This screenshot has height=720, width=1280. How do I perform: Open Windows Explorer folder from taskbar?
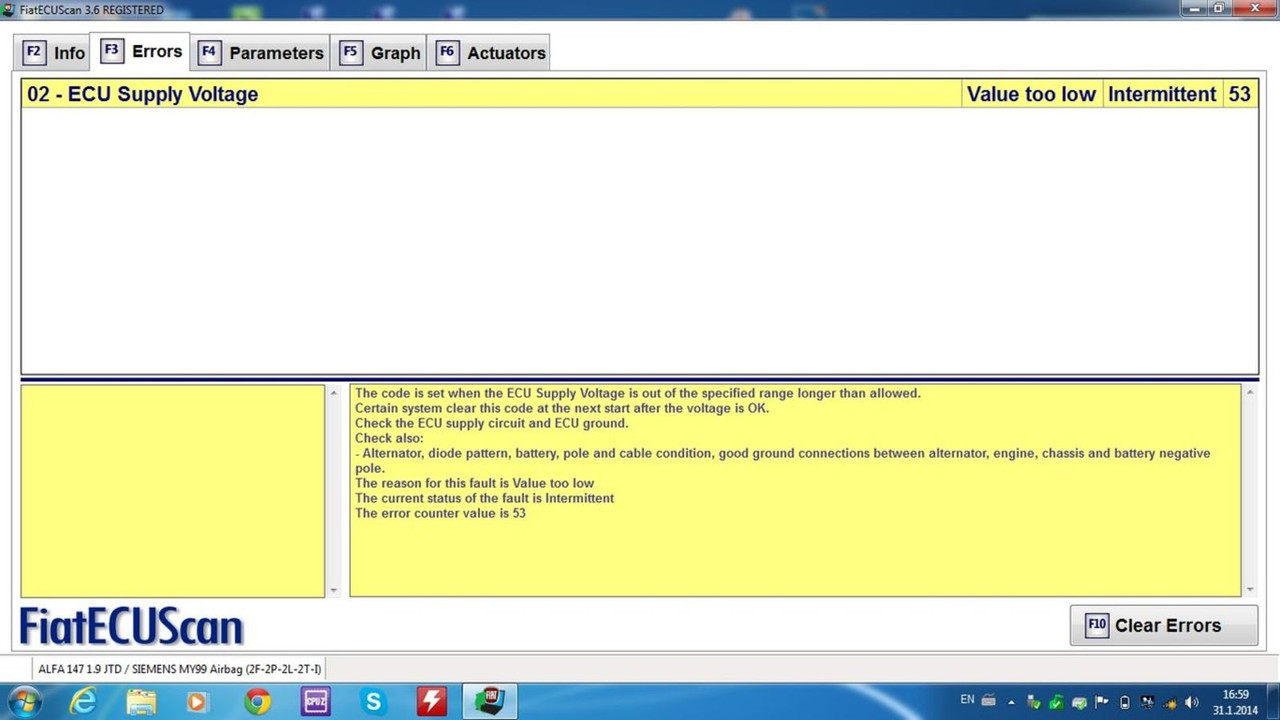pos(141,702)
